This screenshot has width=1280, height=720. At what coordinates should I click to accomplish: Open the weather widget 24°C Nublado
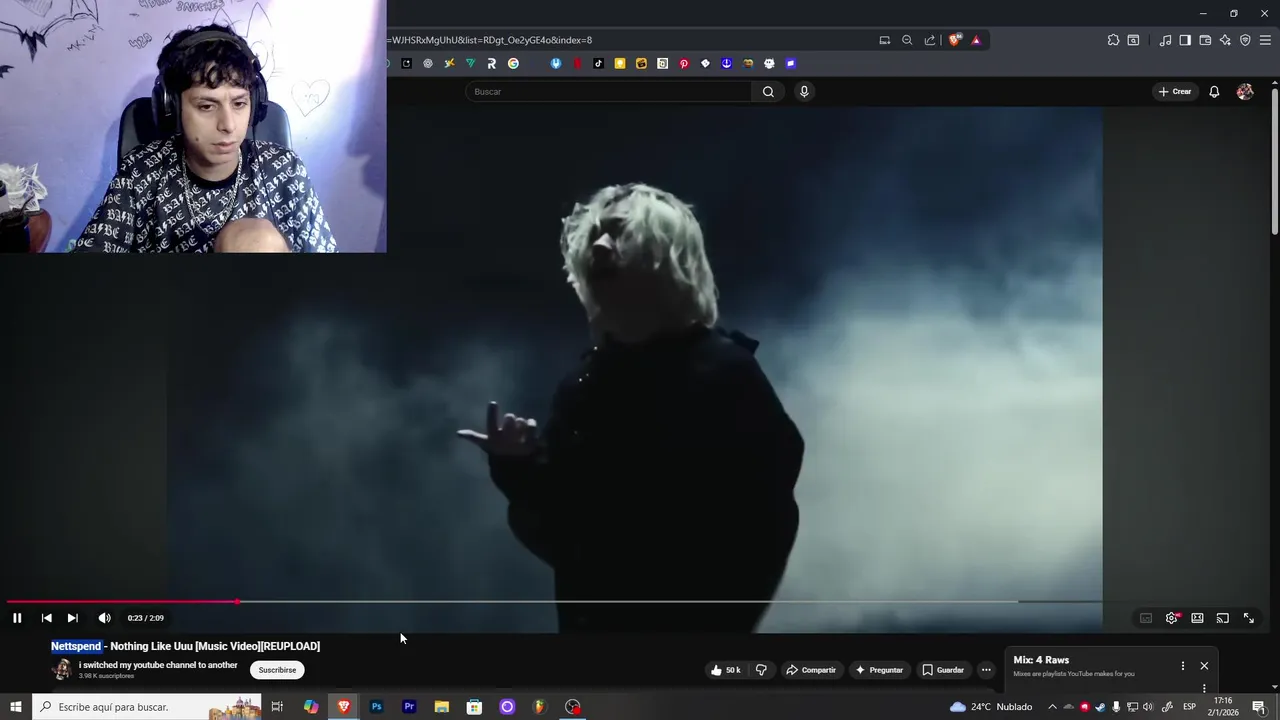pos(991,707)
